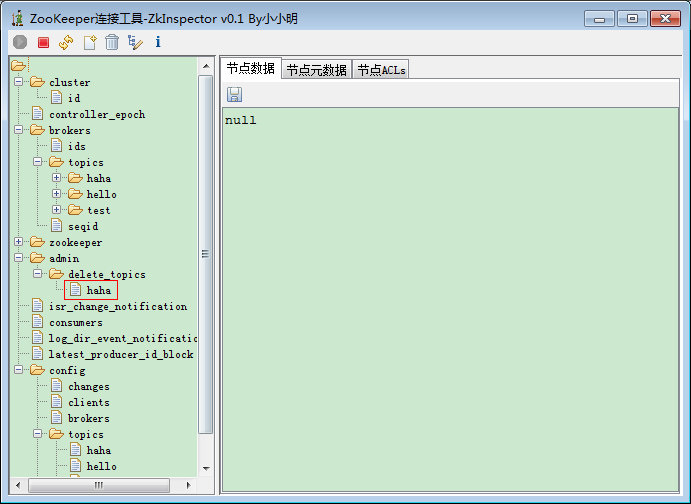The height and width of the screenshot is (504, 691).
Task: Select haha under config topics
Action: [99, 450]
